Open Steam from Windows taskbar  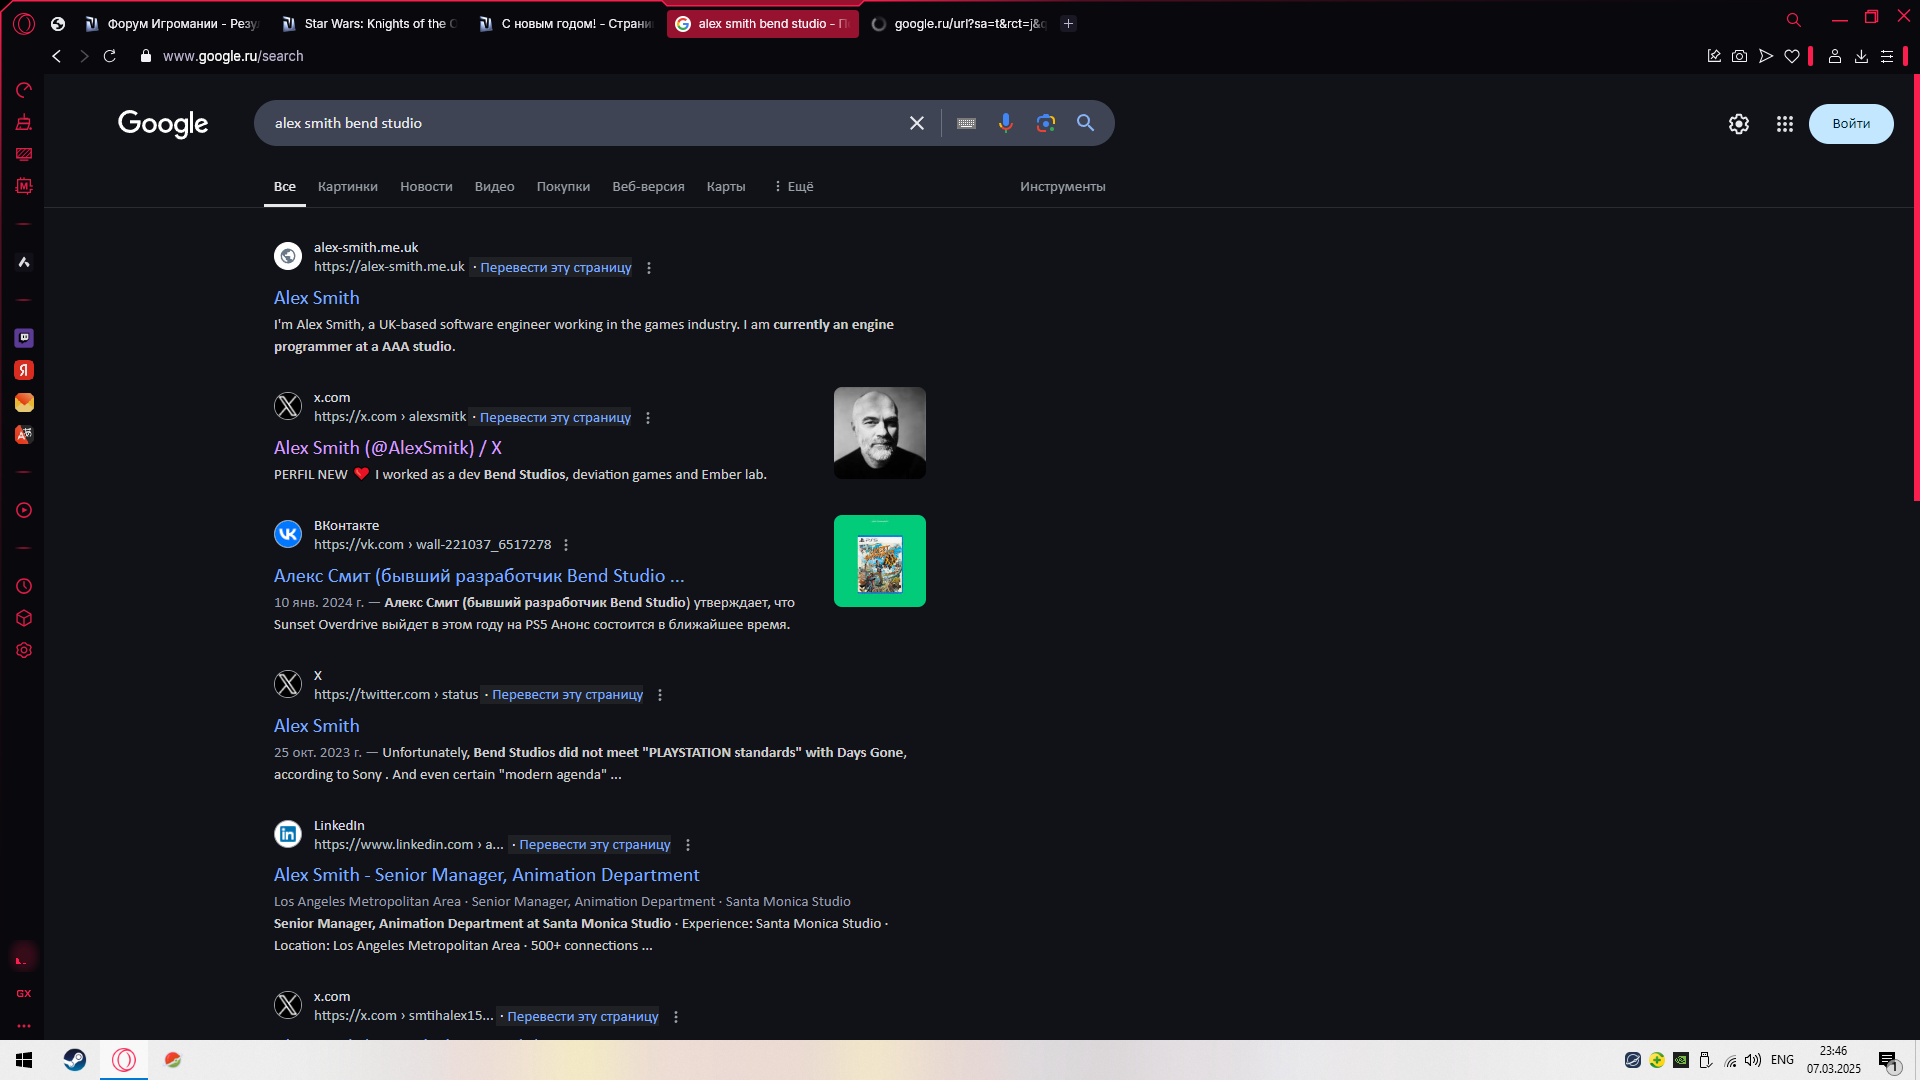point(75,1060)
